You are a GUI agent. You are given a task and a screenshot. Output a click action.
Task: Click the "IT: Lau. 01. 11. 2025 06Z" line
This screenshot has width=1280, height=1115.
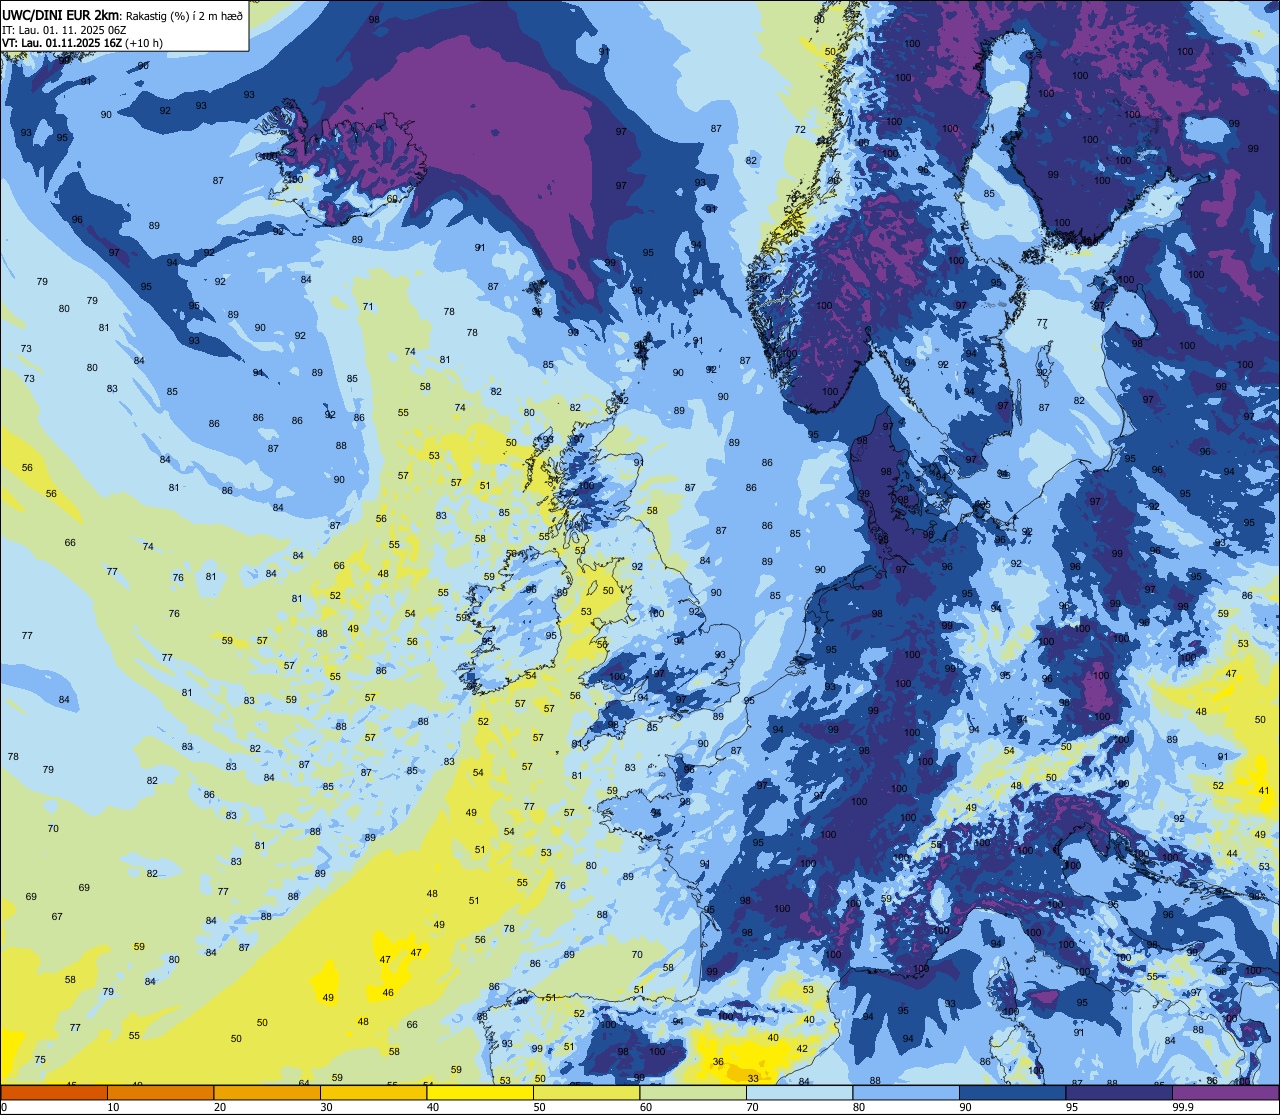(64, 30)
